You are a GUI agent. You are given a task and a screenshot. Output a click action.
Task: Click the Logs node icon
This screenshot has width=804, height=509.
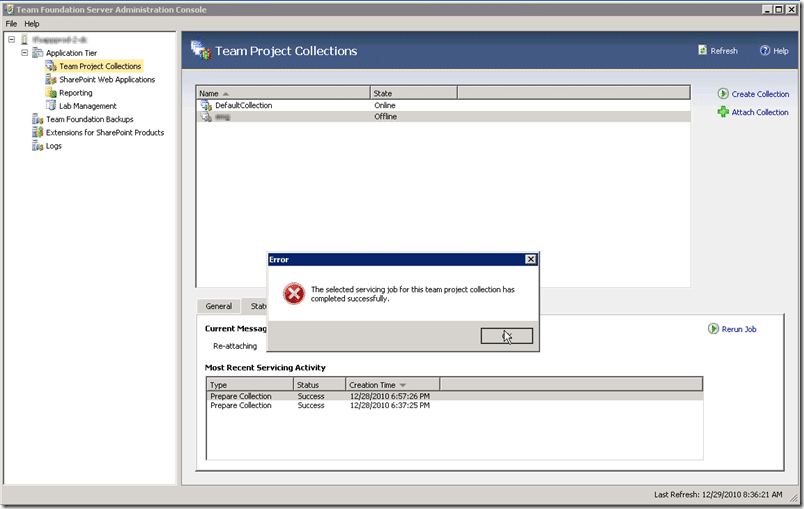pyautogui.click(x=37, y=146)
